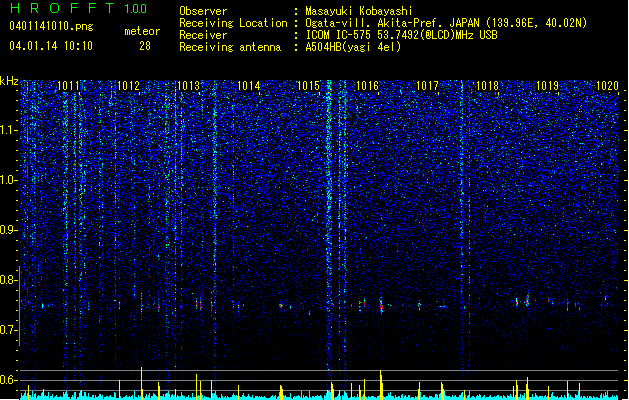Click the 0.6 kHz frequency axis label

pyautogui.click(x=9, y=380)
